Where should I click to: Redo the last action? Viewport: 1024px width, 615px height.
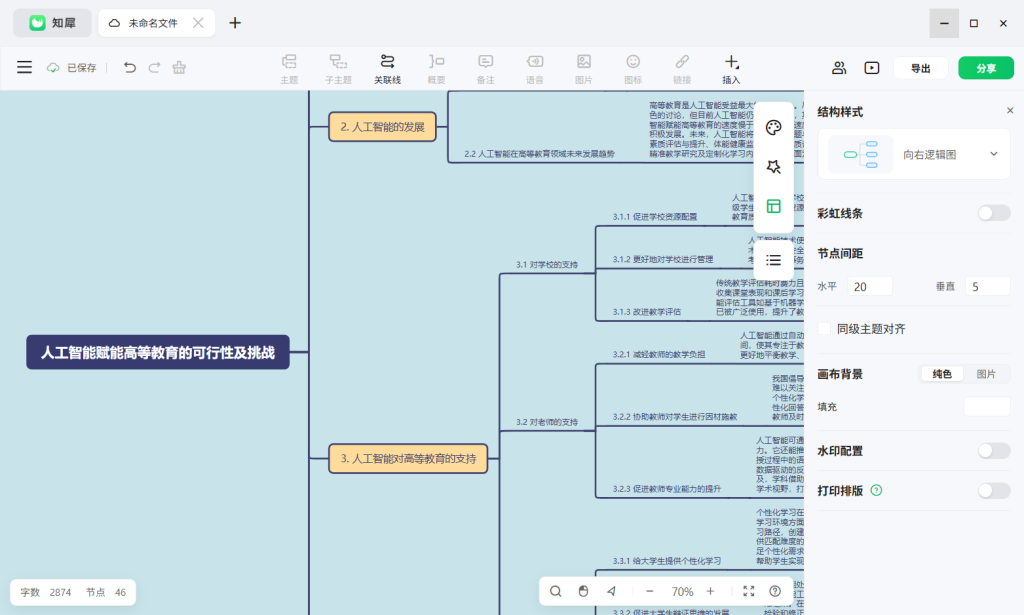pos(154,67)
